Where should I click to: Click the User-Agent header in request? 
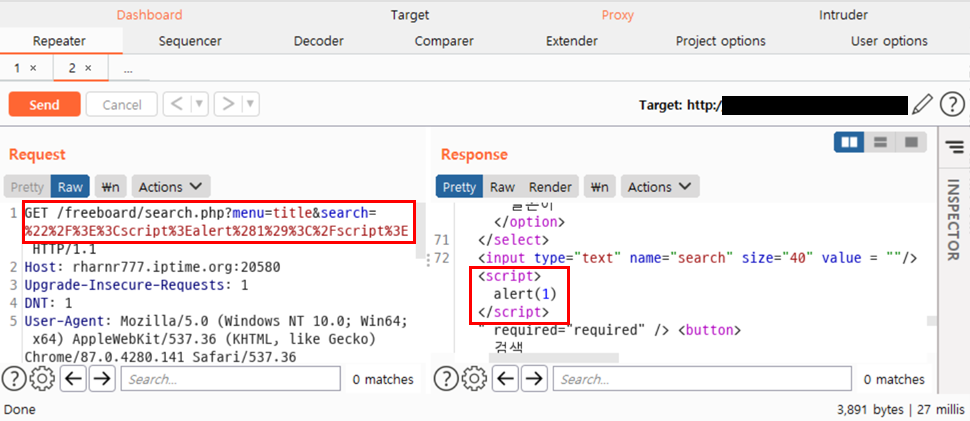[216, 339]
